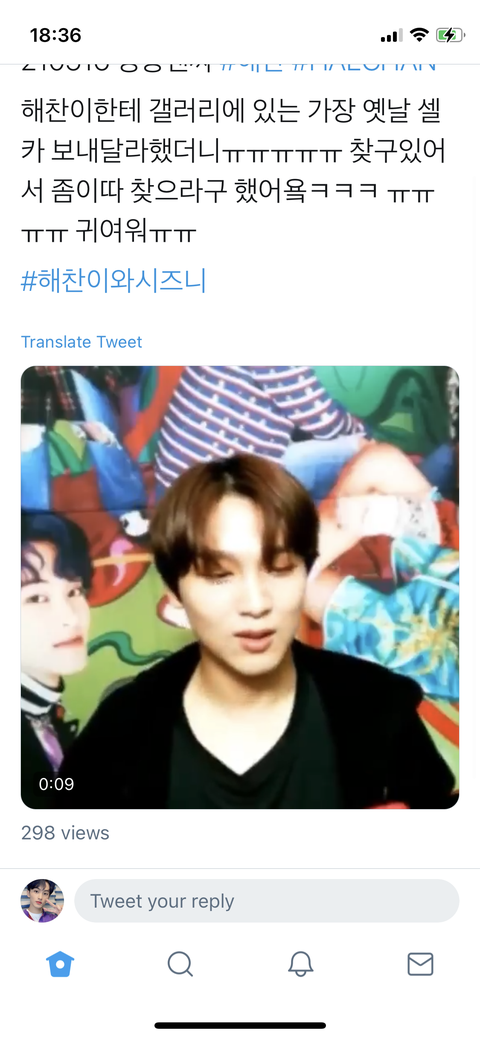Image resolution: width=480 pixels, height=1039 pixels.
Task: Tap the tweet text starting 해찬이한테
Action: pyautogui.click(x=232, y=170)
